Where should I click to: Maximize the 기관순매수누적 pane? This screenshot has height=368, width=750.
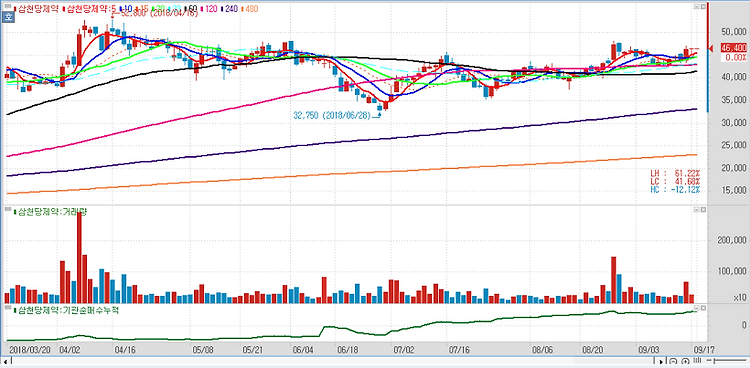tap(703, 308)
